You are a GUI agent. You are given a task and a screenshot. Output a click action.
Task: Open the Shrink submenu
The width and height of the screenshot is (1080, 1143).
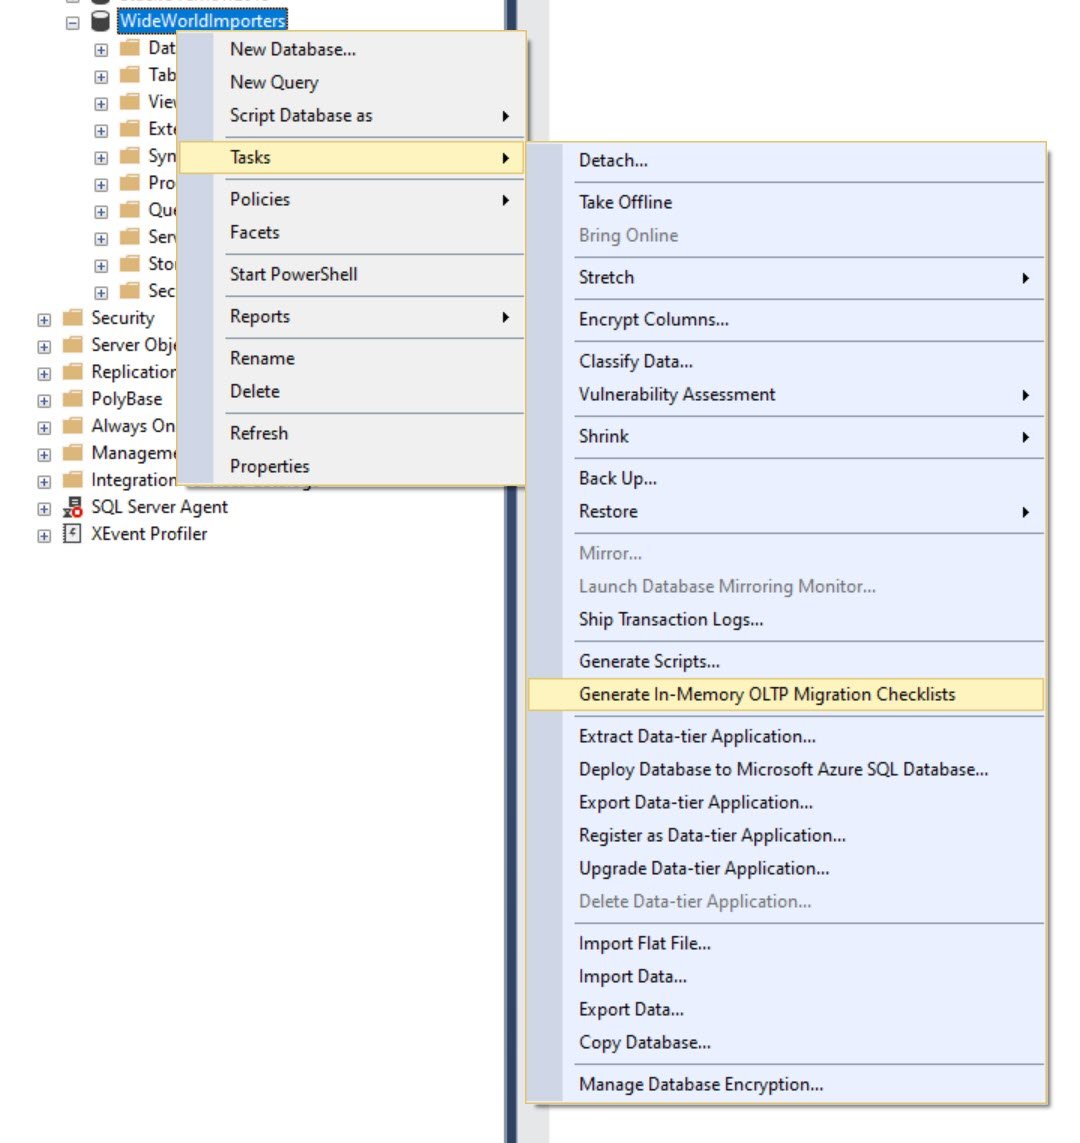786,437
